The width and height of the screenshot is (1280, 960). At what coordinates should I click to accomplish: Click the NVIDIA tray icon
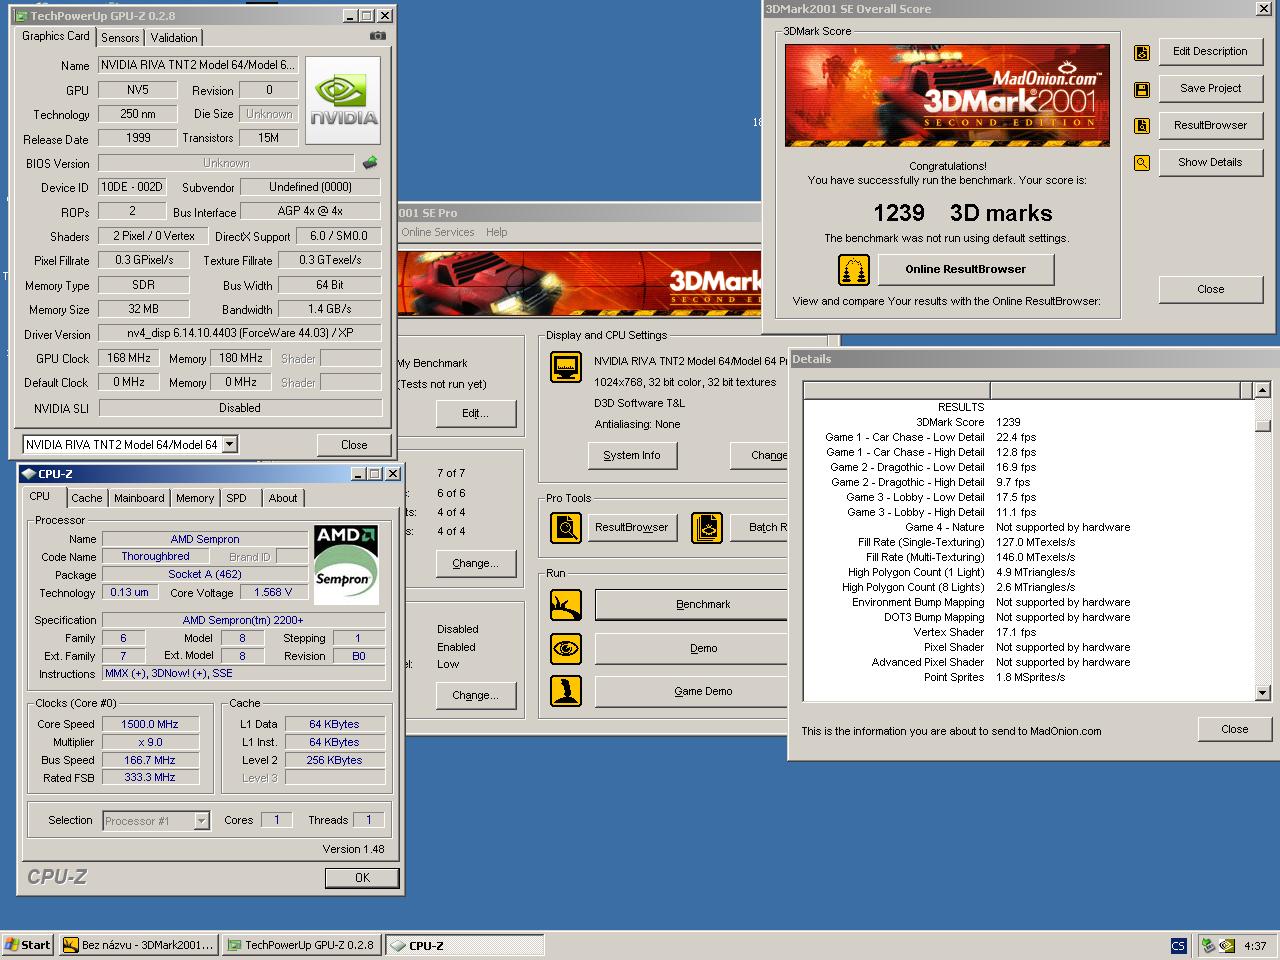click(x=1226, y=945)
